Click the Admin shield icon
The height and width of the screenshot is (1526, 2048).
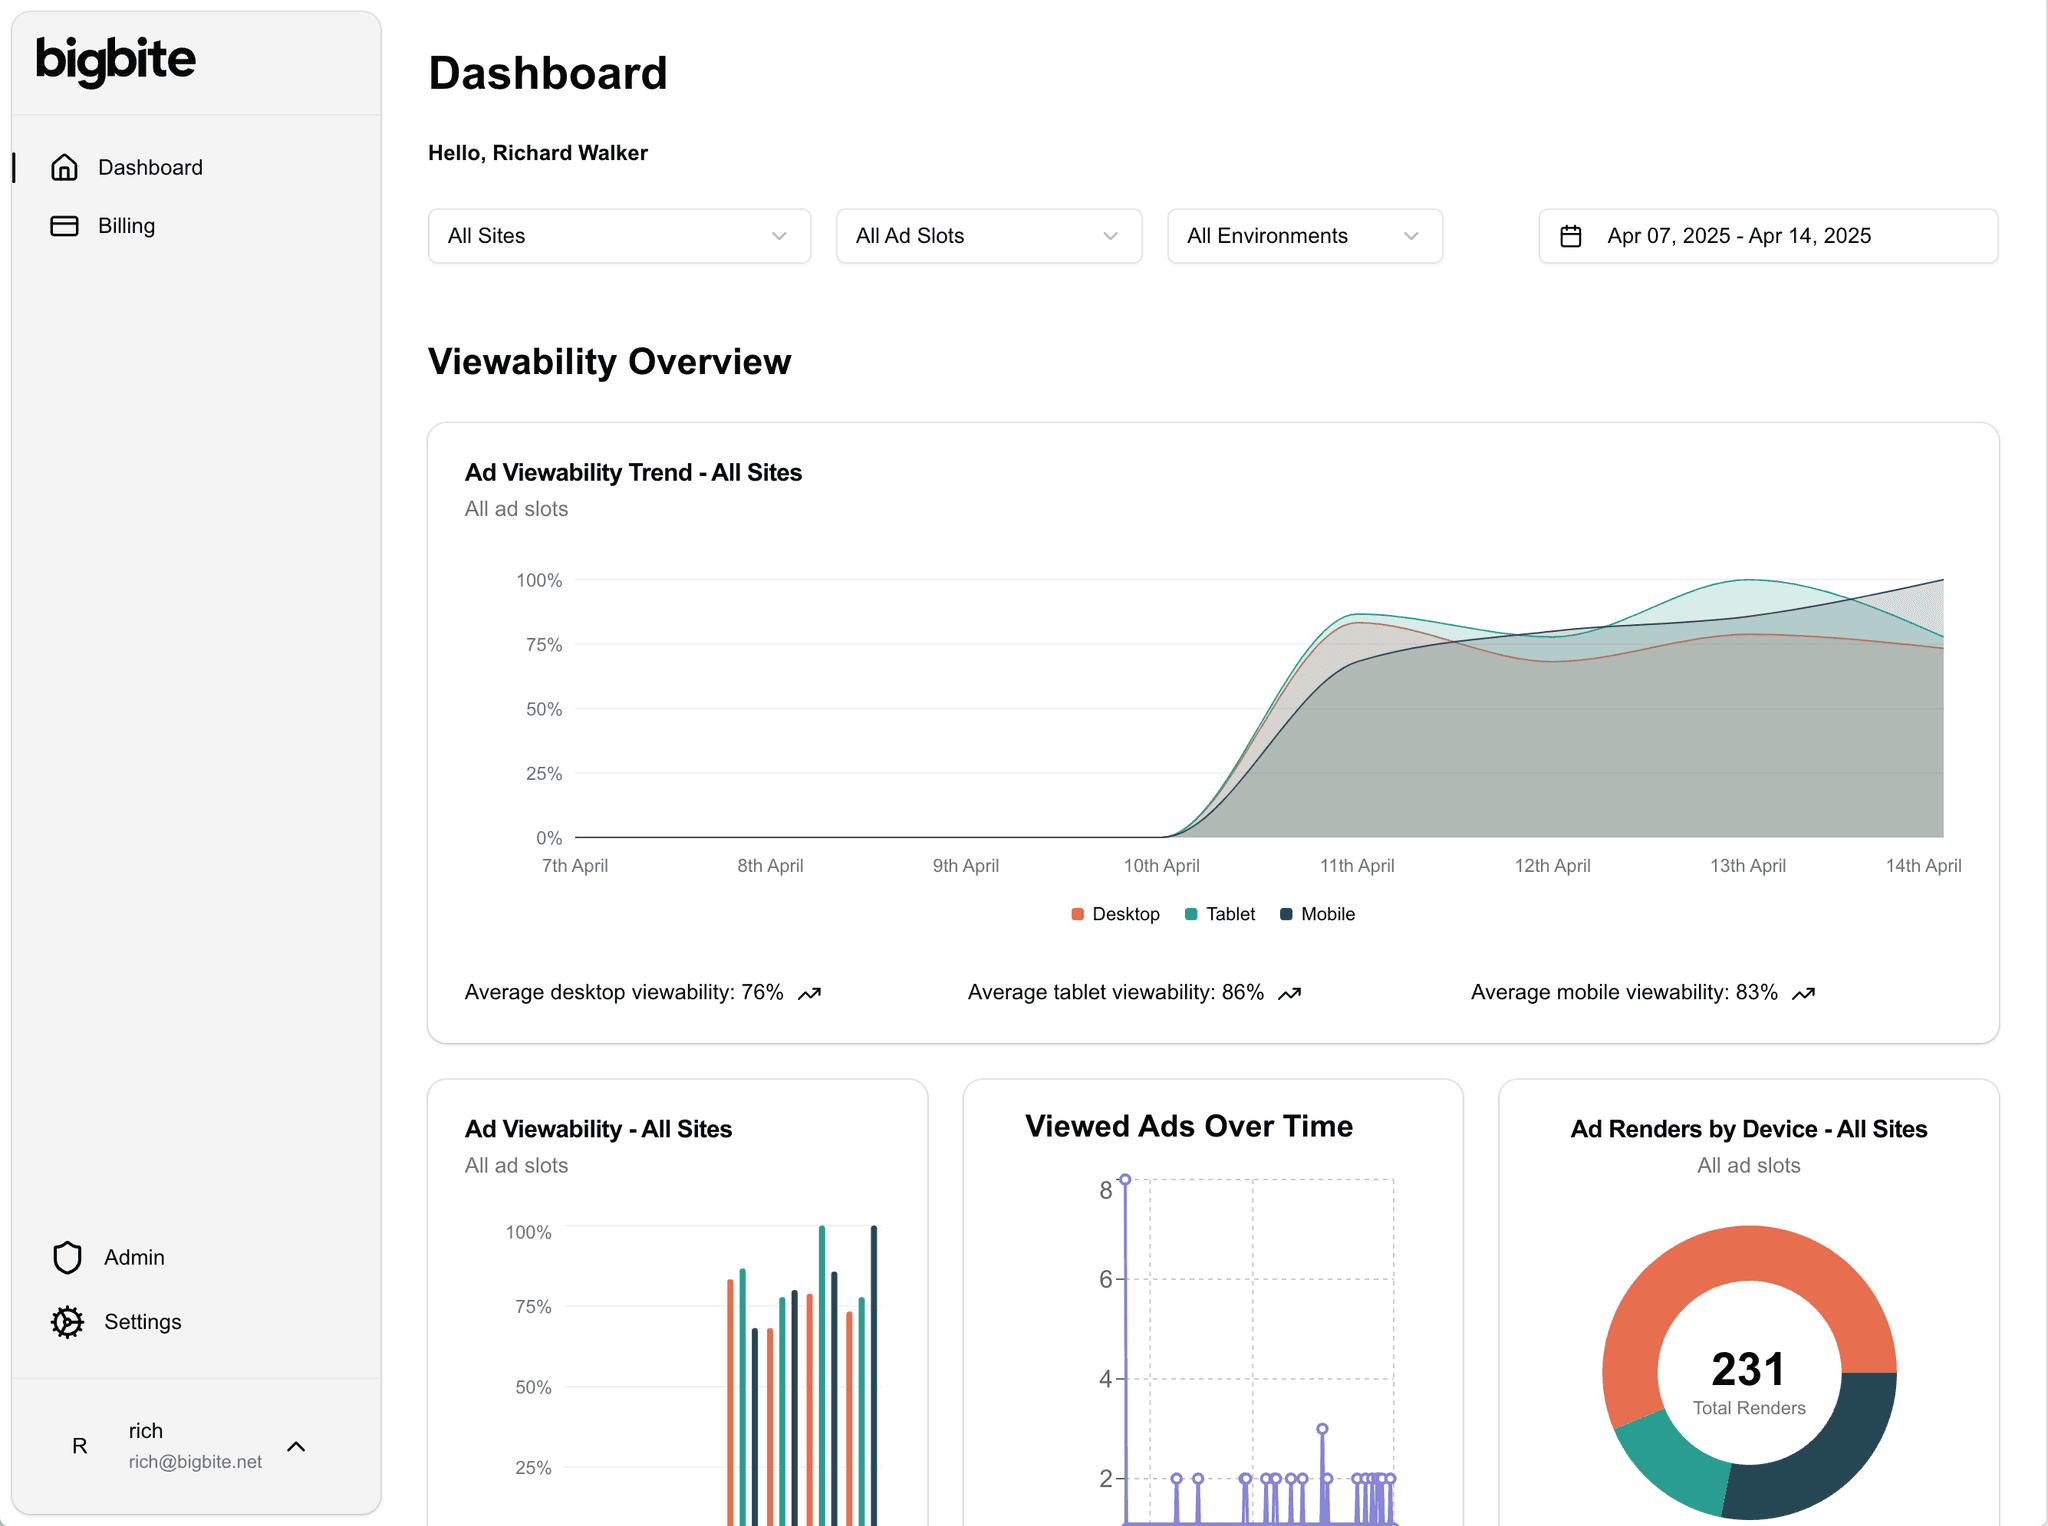pyautogui.click(x=67, y=1257)
